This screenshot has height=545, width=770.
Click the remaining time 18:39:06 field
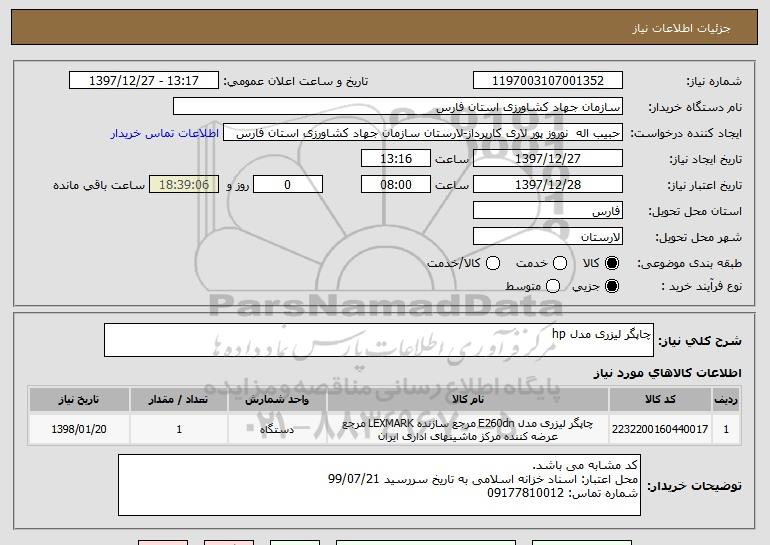[184, 185]
